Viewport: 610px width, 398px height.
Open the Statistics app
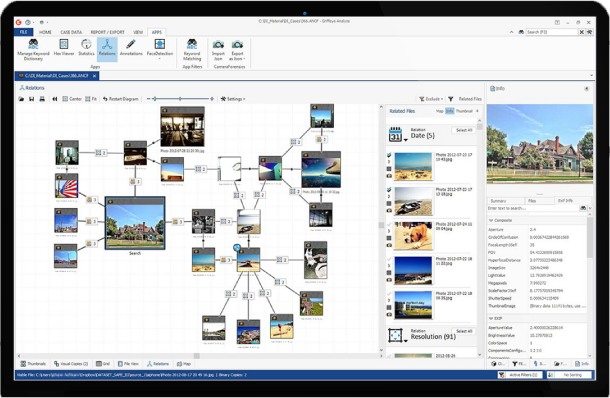86,47
